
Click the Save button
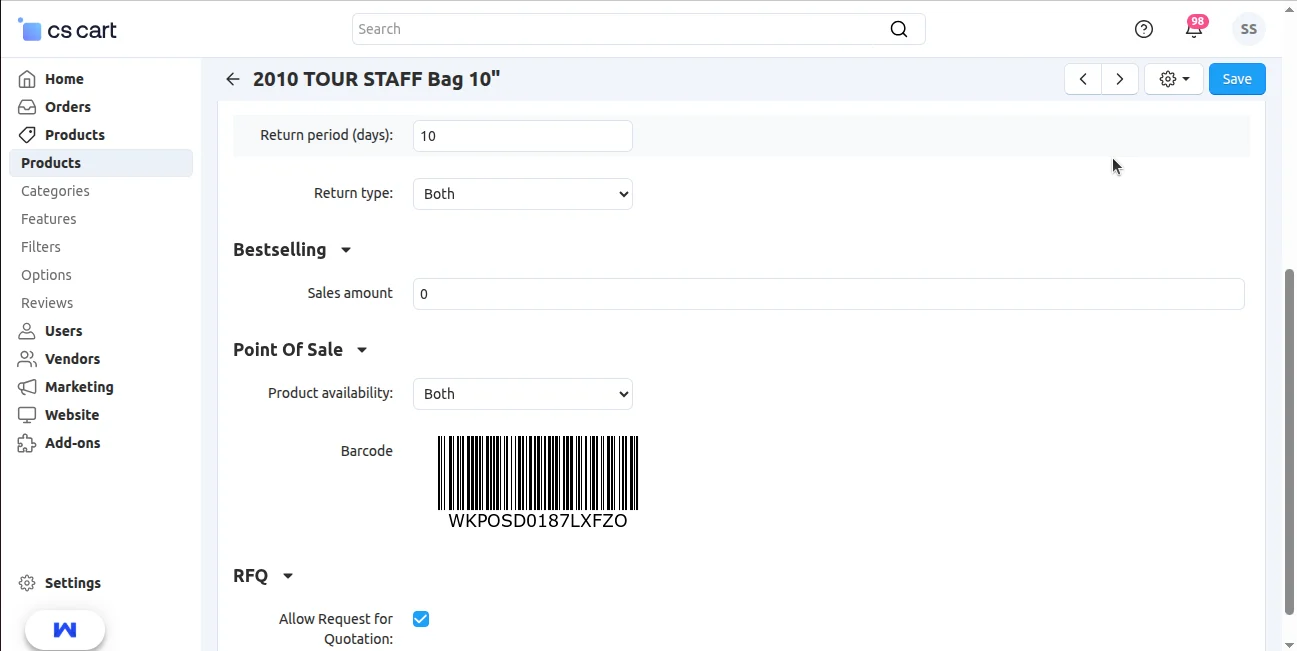pyautogui.click(x=1237, y=79)
